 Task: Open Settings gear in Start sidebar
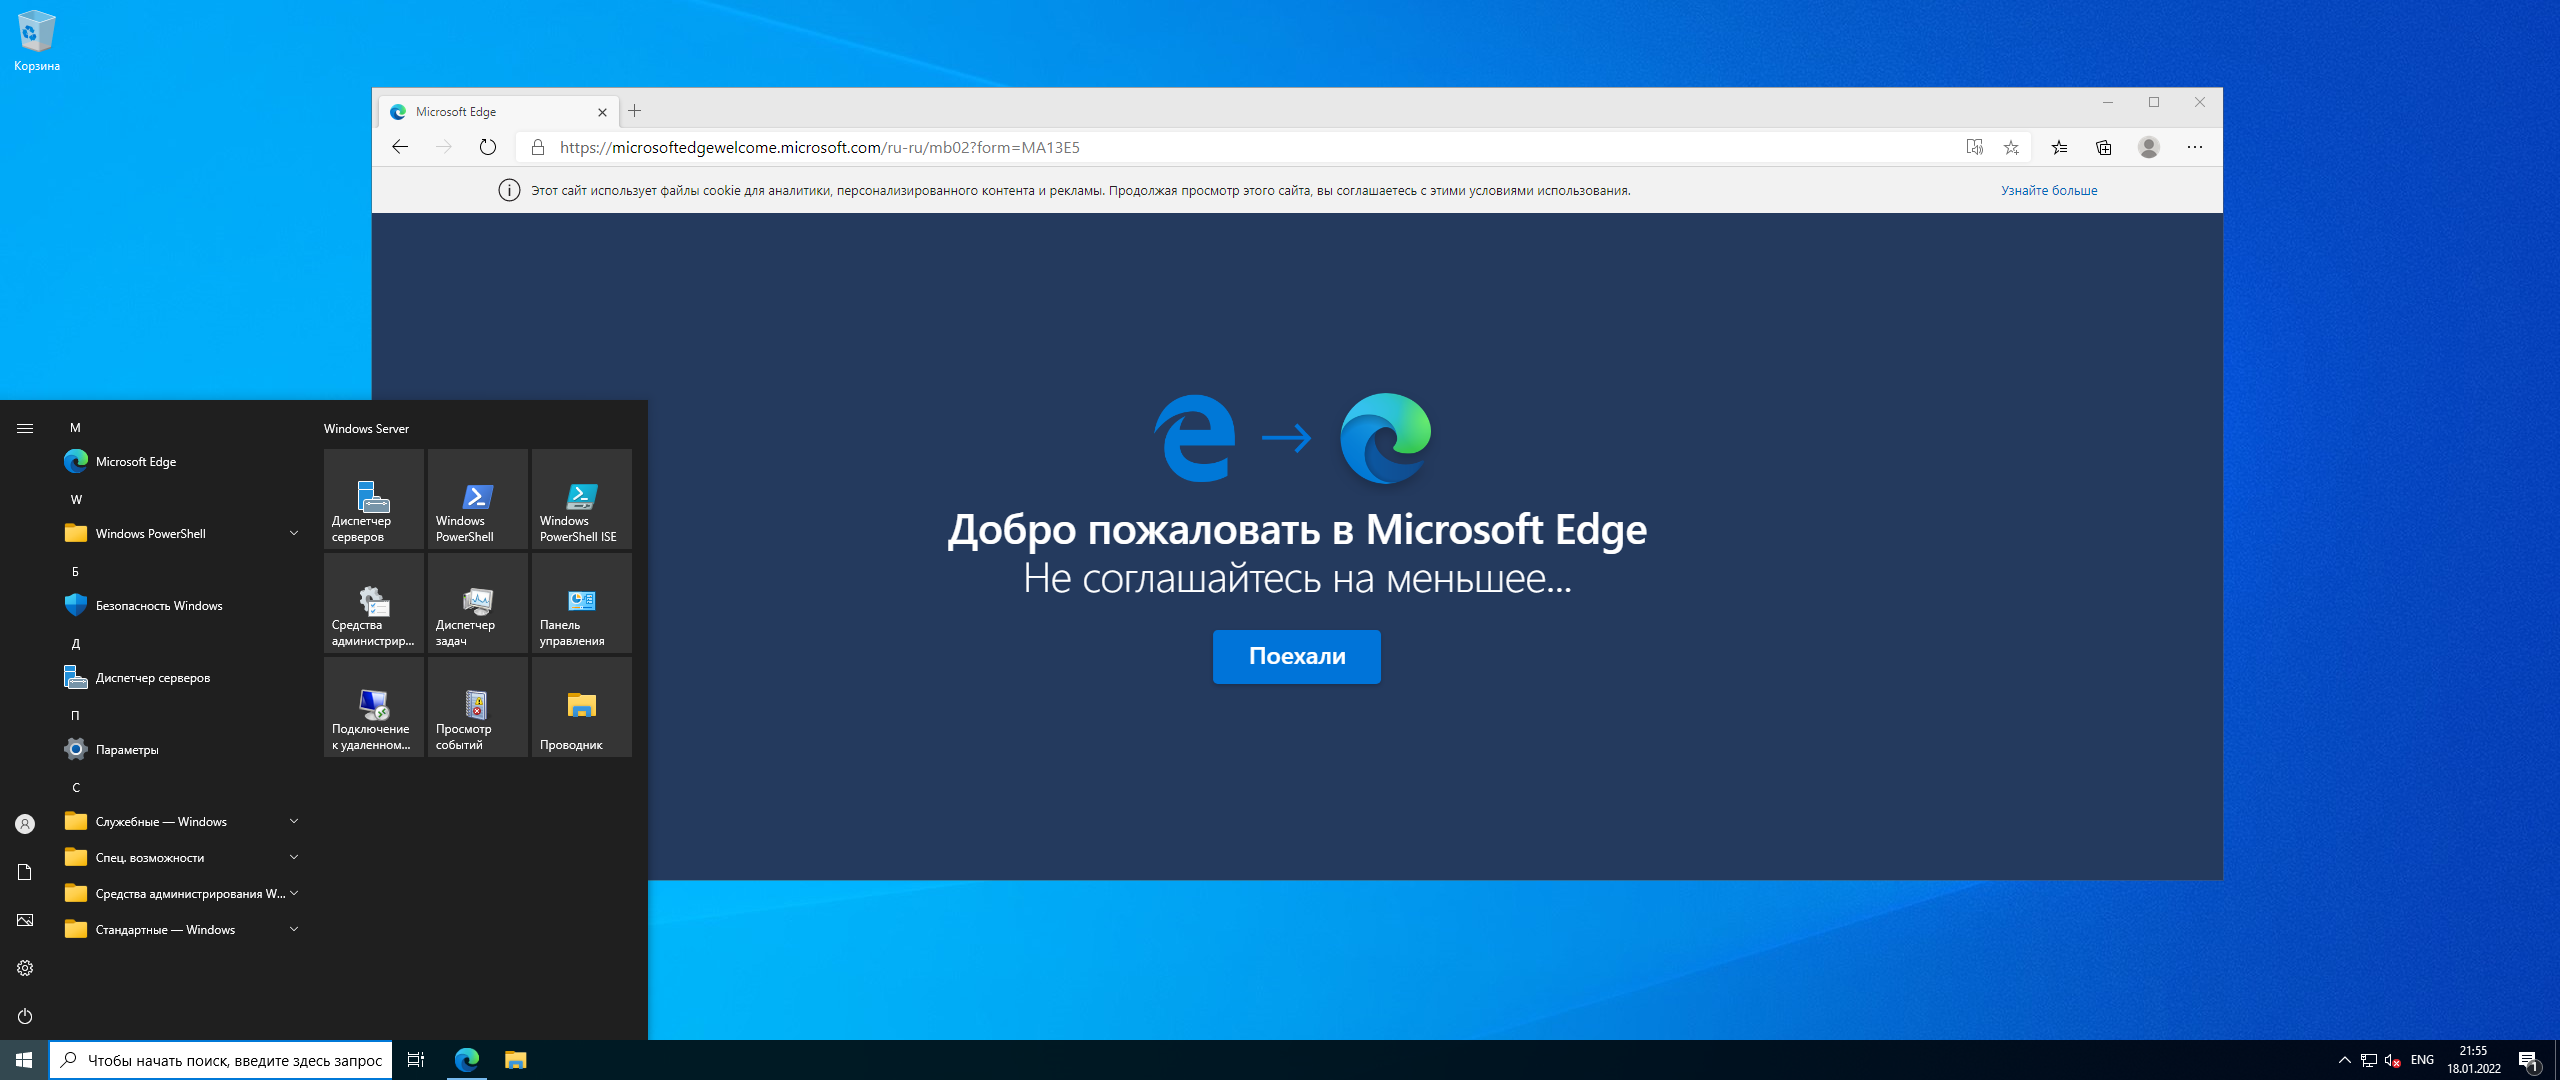(x=25, y=968)
